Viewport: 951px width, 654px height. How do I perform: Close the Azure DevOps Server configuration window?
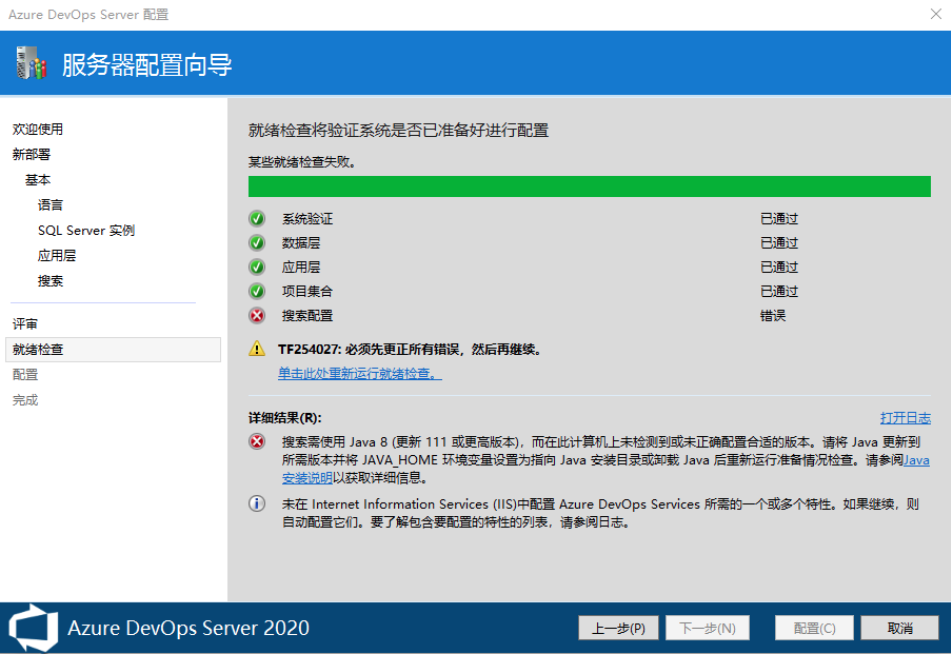tap(936, 14)
